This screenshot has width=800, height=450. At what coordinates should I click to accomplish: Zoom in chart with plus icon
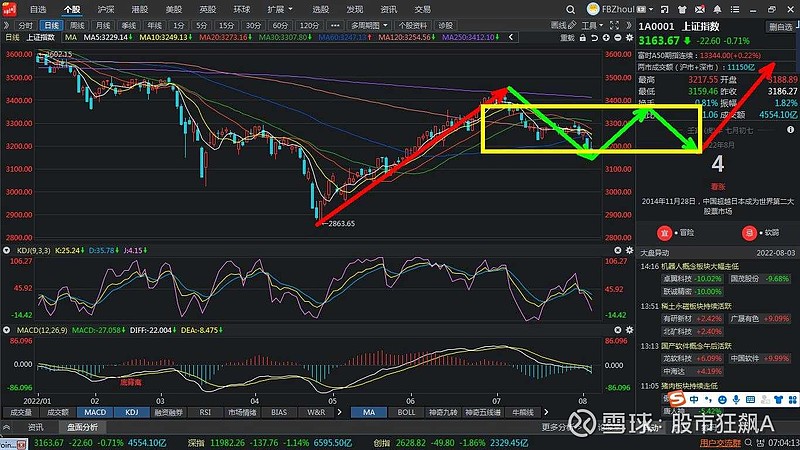click(x=606, y=38)
